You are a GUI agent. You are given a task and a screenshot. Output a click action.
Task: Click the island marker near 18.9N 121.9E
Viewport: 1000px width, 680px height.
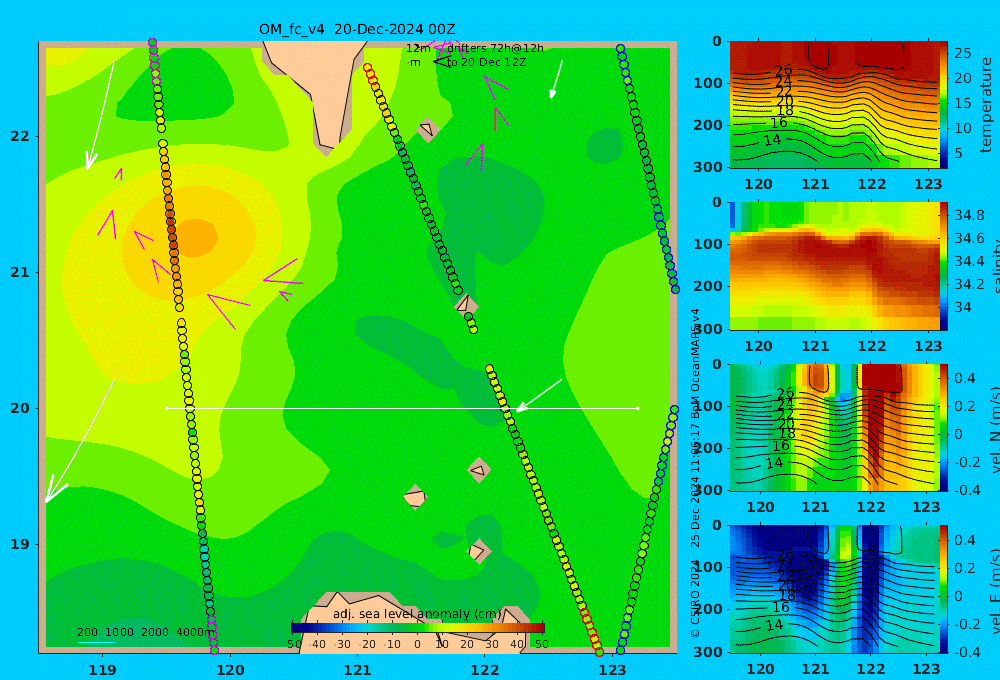coord(478,551)
